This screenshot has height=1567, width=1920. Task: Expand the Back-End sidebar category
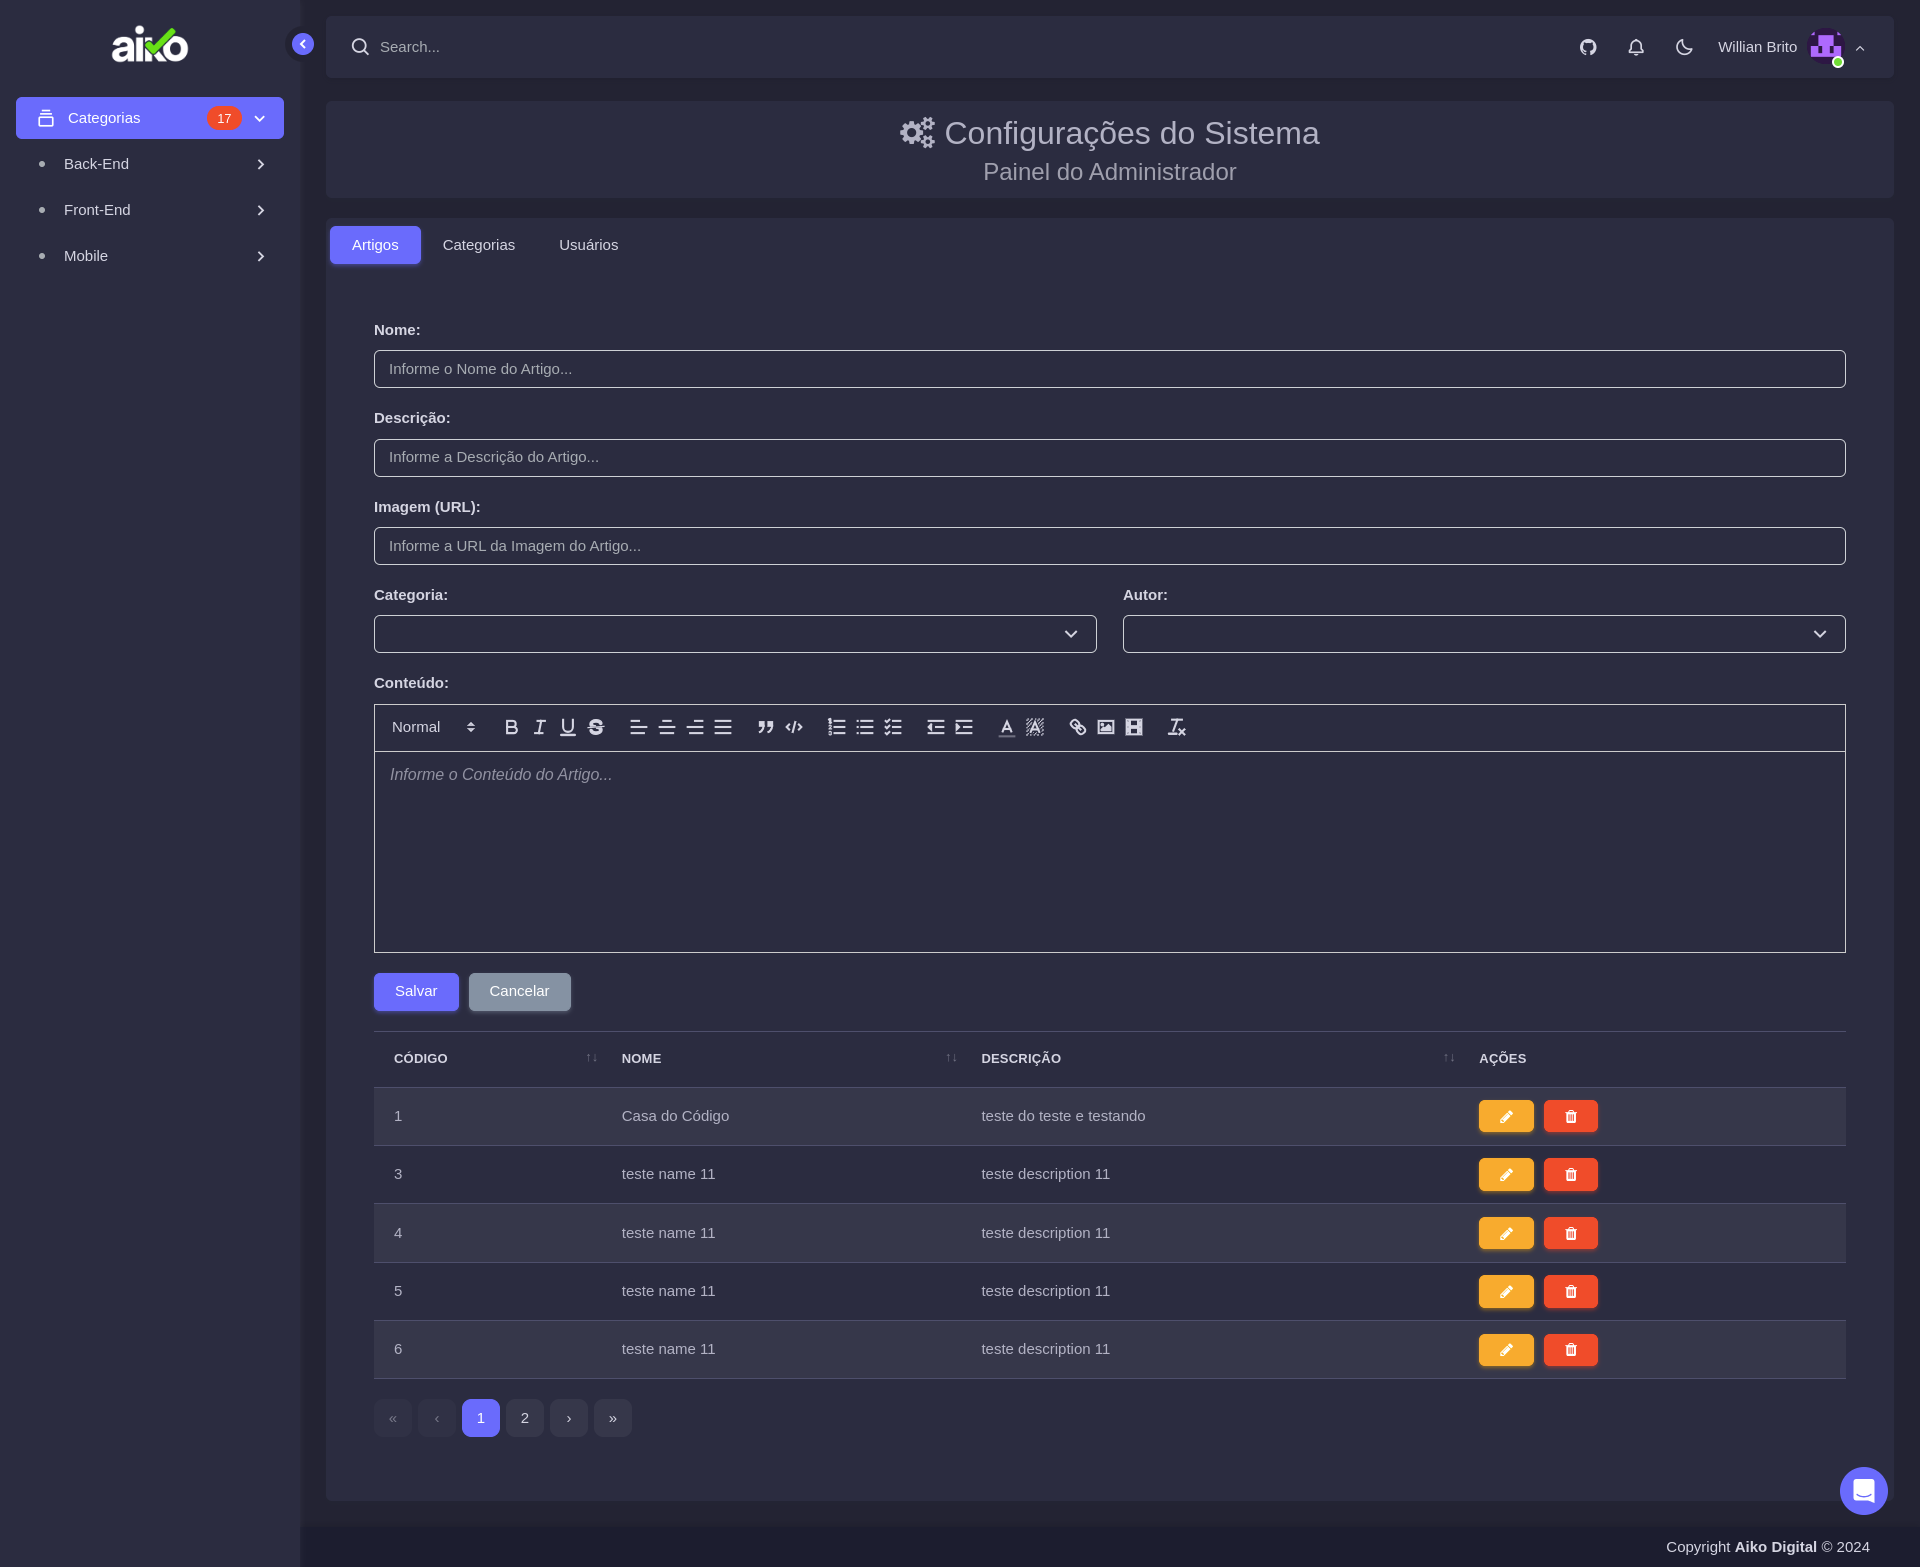coord(150,164)
